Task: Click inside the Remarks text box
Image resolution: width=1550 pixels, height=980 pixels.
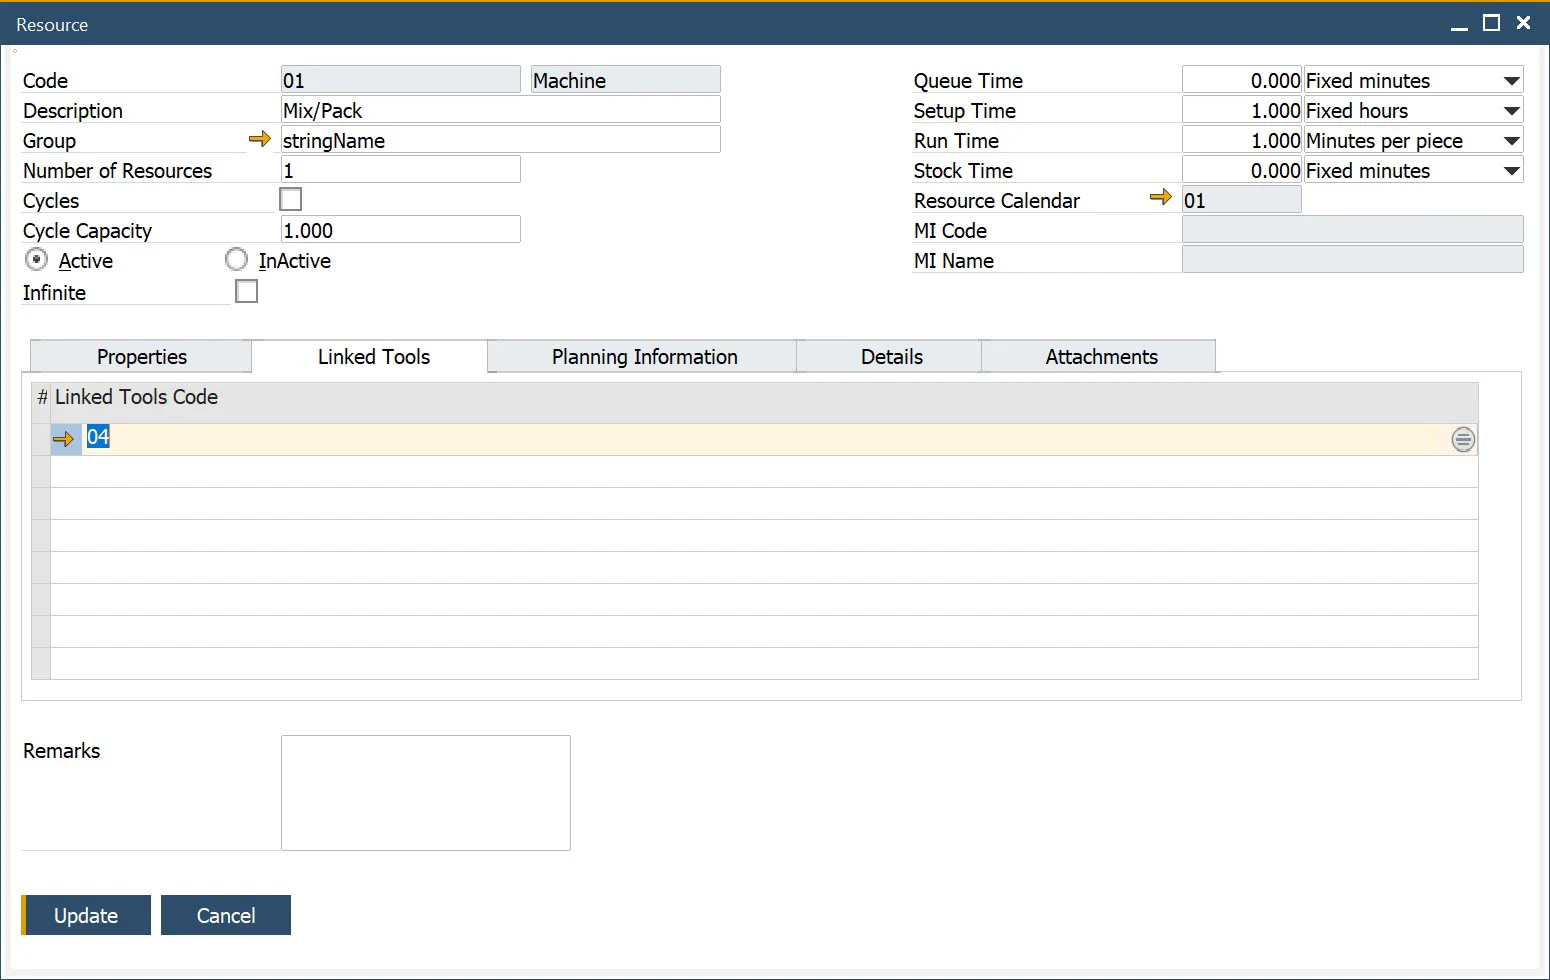Action: (426, 793)
